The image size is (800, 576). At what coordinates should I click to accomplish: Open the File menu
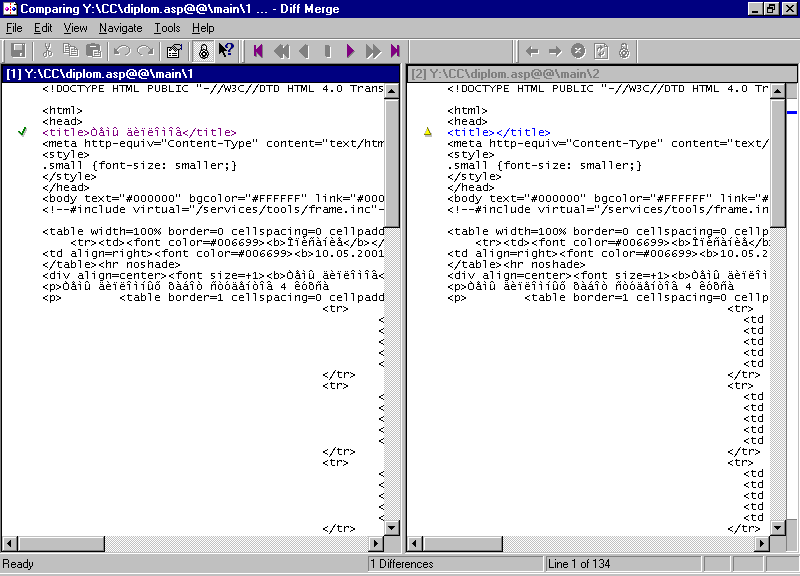[x=14, y=28]
